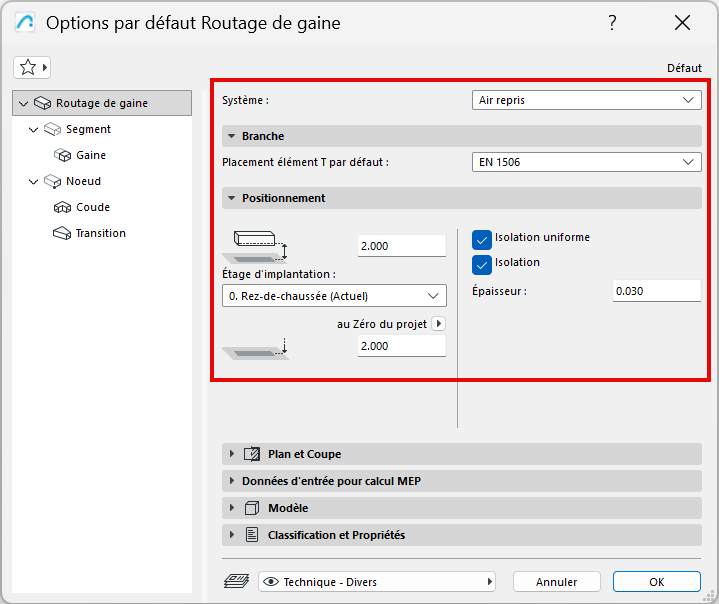Screen dimensions: 719x604
Task: Select the Transition node icon
Action: [x=62, y=233]
